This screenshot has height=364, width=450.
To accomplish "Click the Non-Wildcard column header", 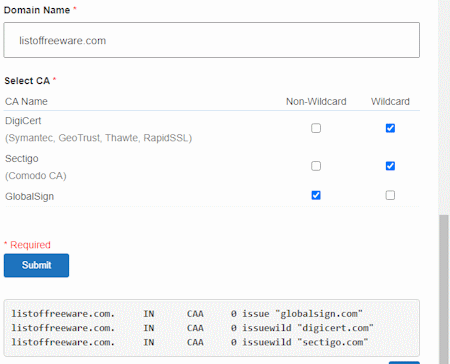I will 316,101.
